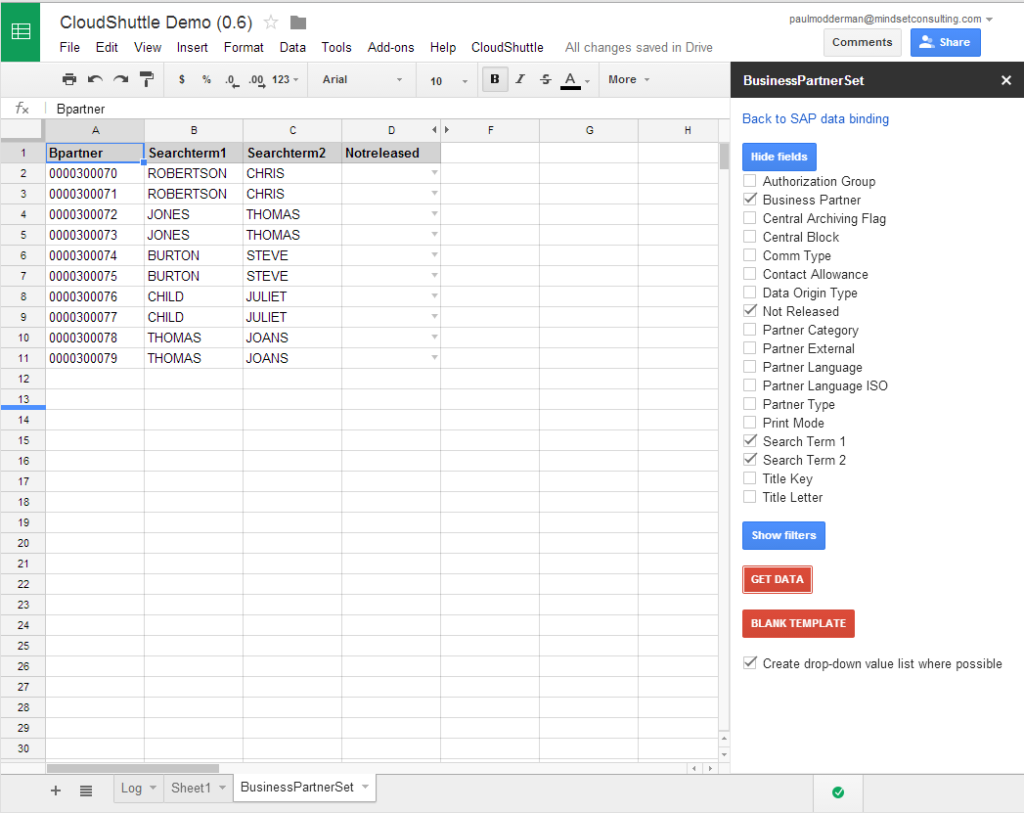Open Notreleased dropdown for row 6

434,255
